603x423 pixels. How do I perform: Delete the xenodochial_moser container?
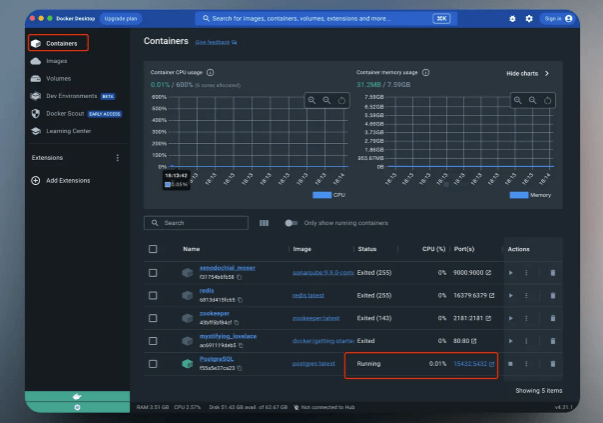(x=553, y=273)
